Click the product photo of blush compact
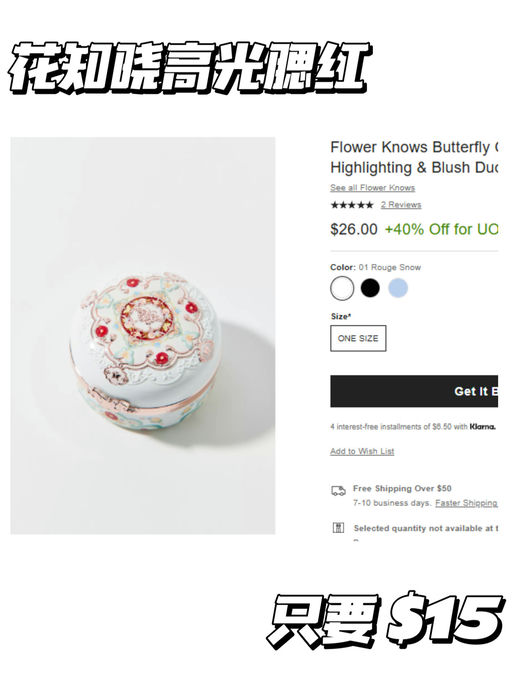Screen dimensions: 512x683 tap(143, 336)
